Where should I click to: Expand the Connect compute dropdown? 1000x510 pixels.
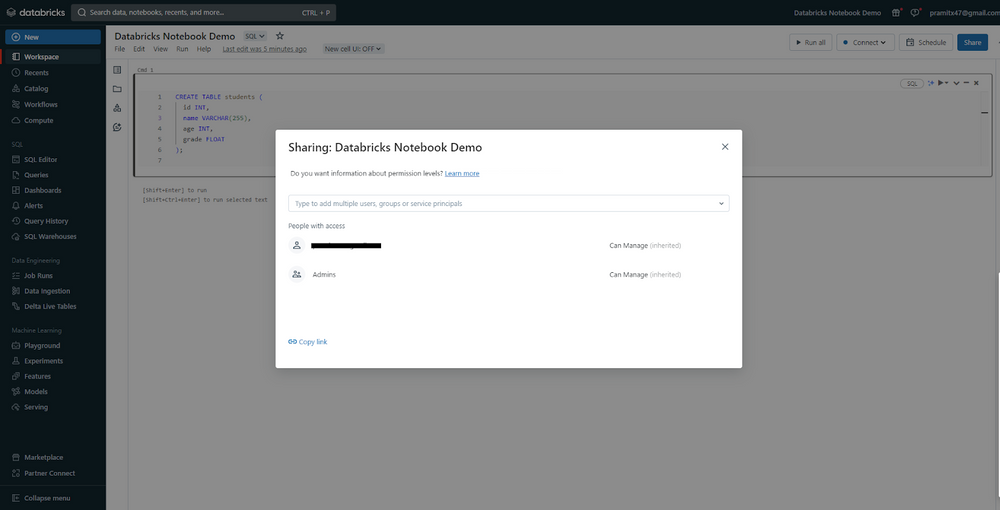tap(865, 42)
